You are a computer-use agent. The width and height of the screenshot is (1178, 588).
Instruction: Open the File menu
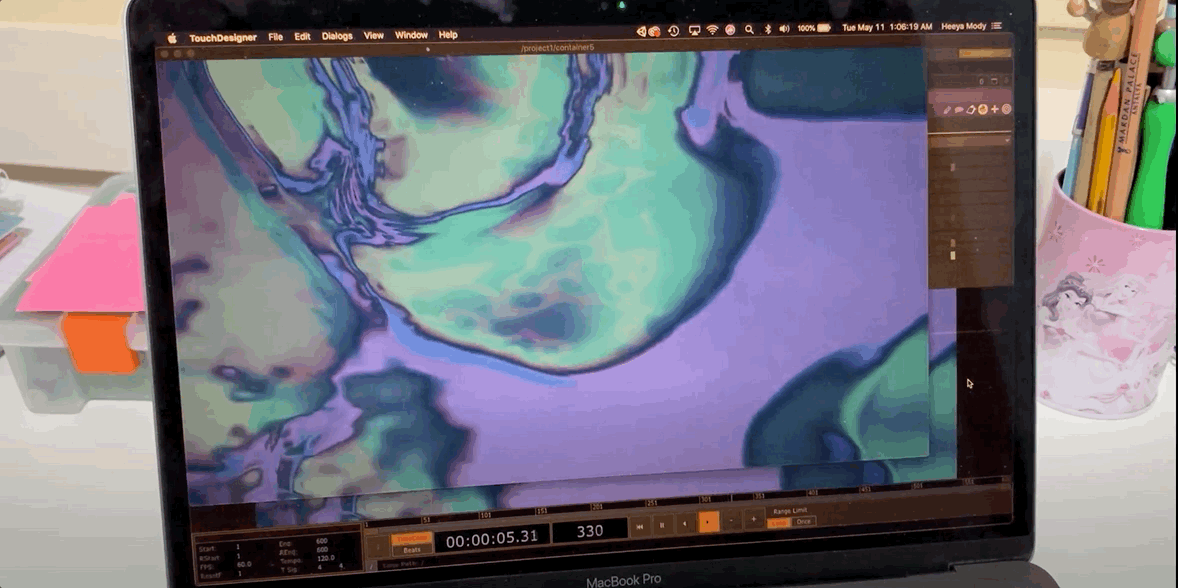coord(276,37)
